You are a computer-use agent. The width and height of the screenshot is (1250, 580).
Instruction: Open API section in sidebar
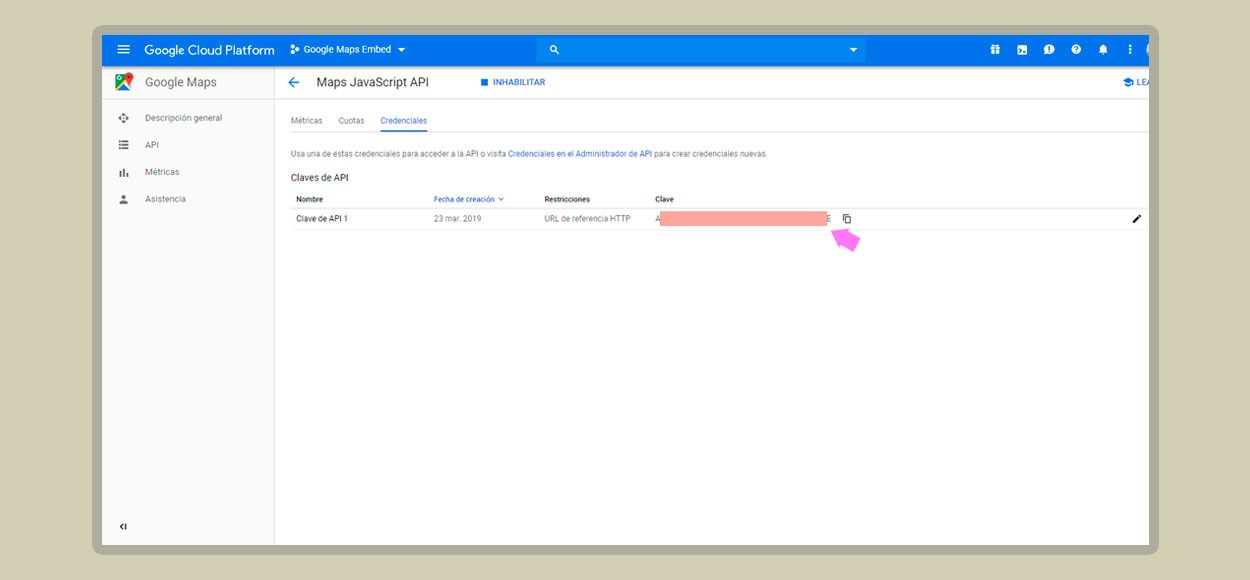click(152, 145)
